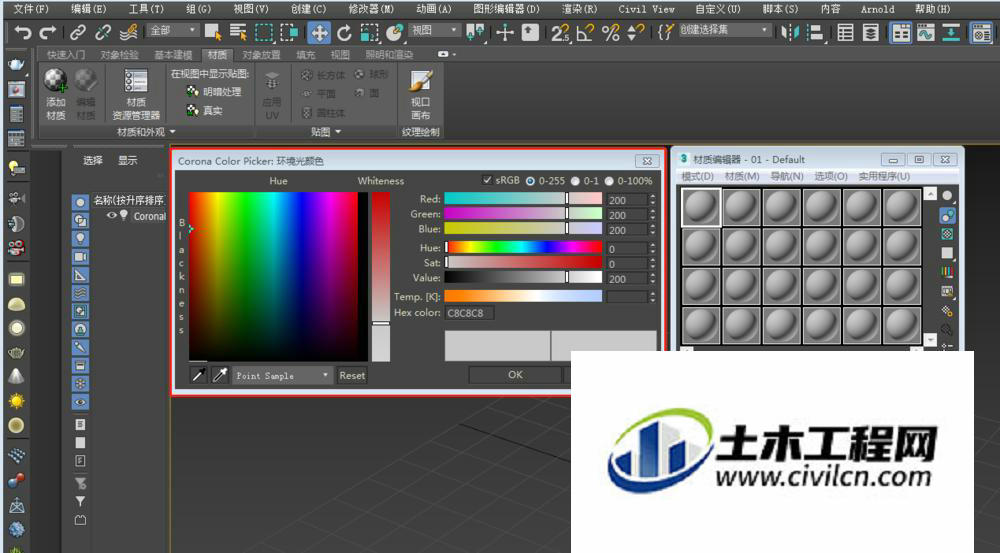This screenshot has width=1000, height=553.
Task: Expand the 材质和外观 ribbon panel arrow
Action: point(172,132)
